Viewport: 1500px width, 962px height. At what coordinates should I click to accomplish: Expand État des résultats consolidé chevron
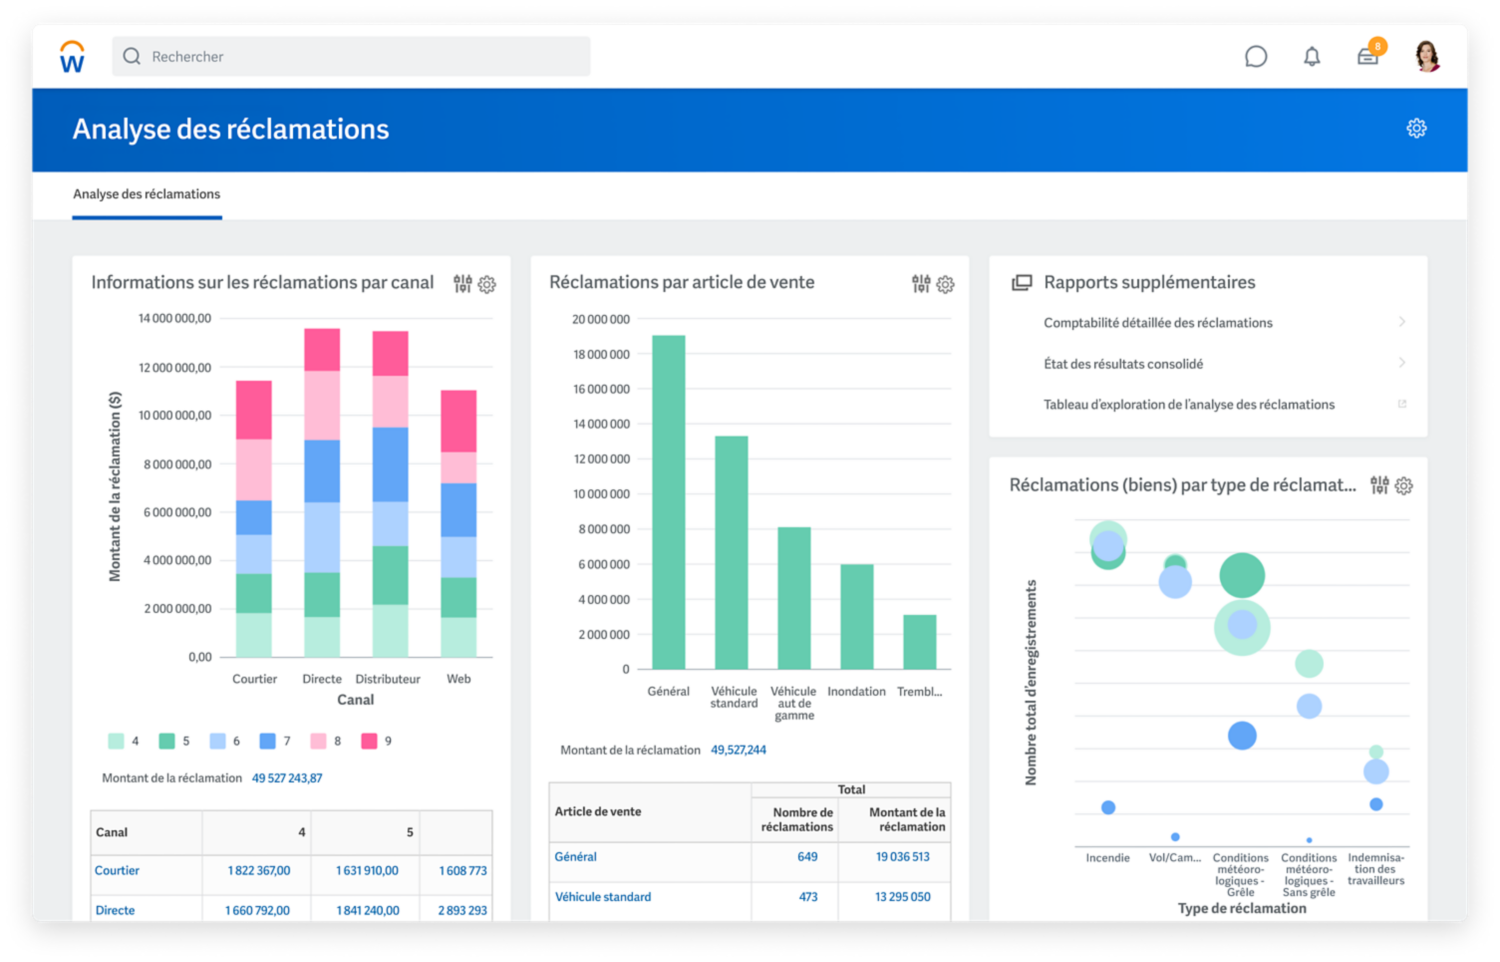point(1402,363)
